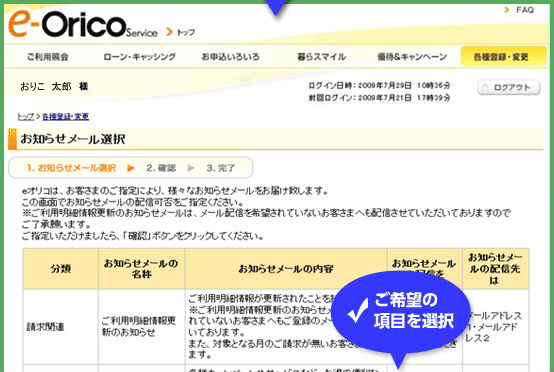This screenshot has width=554, height=372.
Task: Select the 各種登録・変更 tab
Action: pyautogui.click(x=503, y=56)
